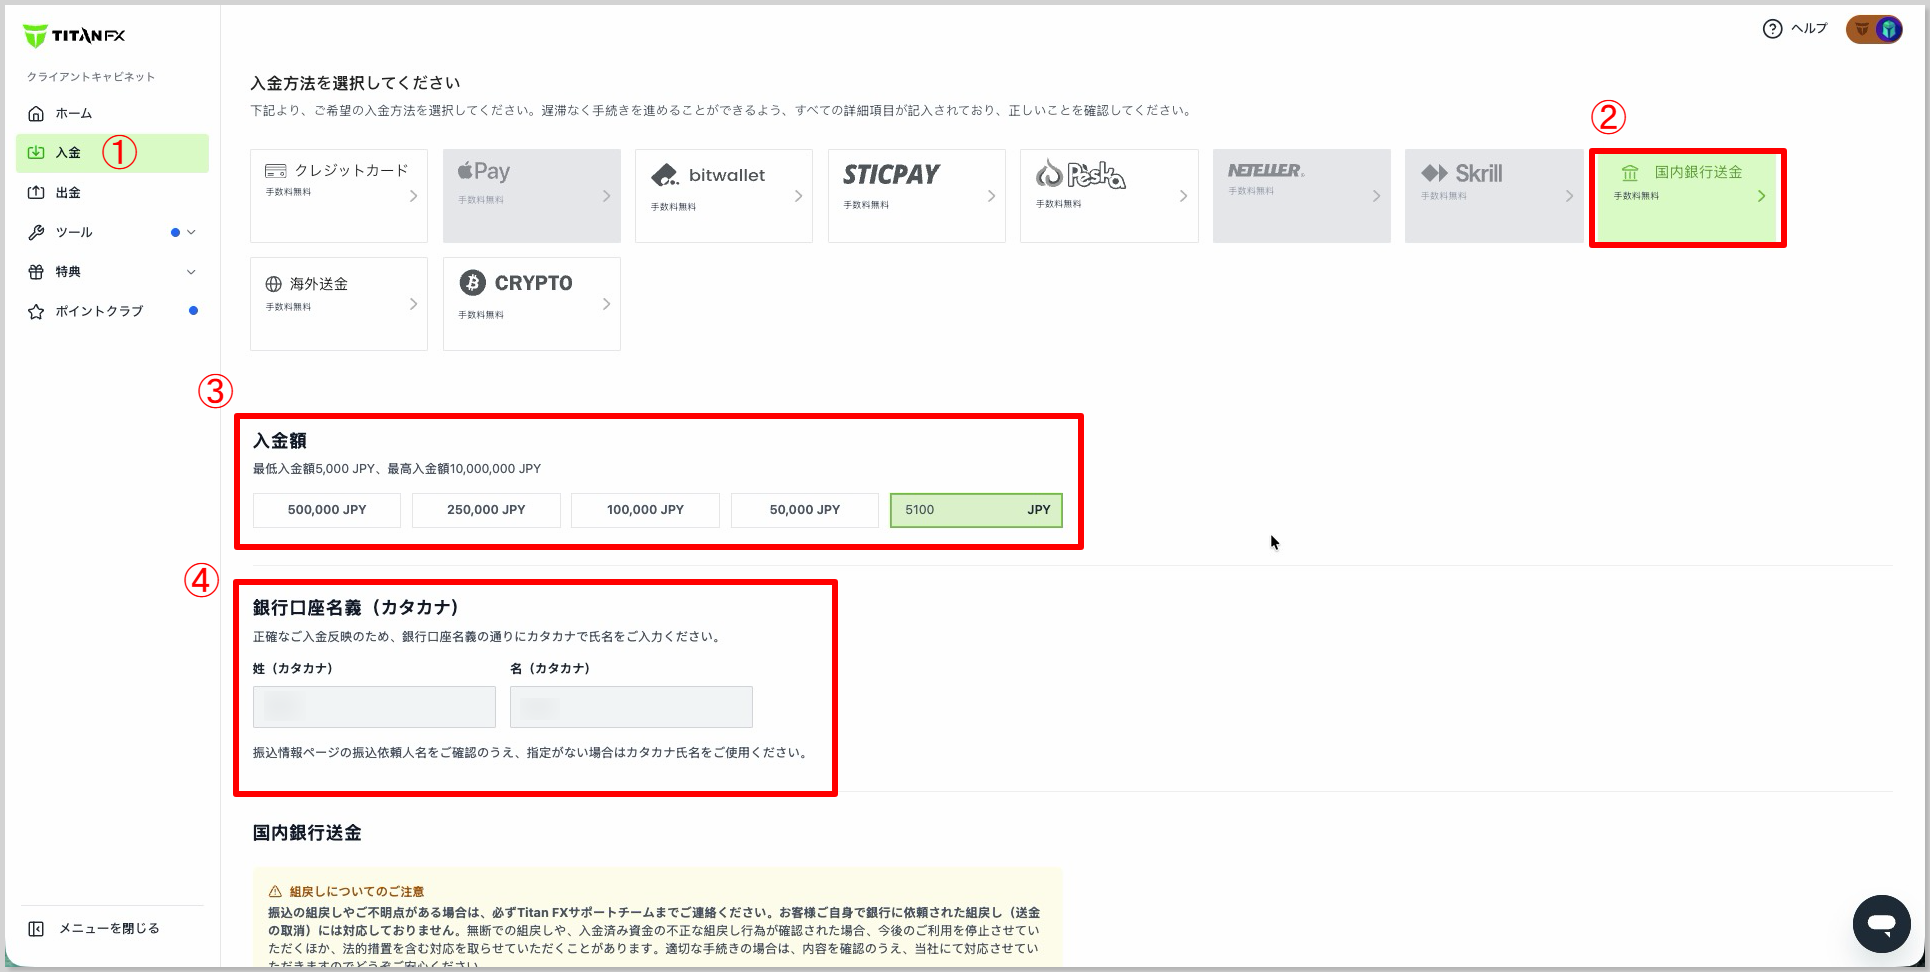1930x972 pixels.
Task: Click the star icon for ポイントクラブ
Action: pyautogui.click(x=36, y=311)
